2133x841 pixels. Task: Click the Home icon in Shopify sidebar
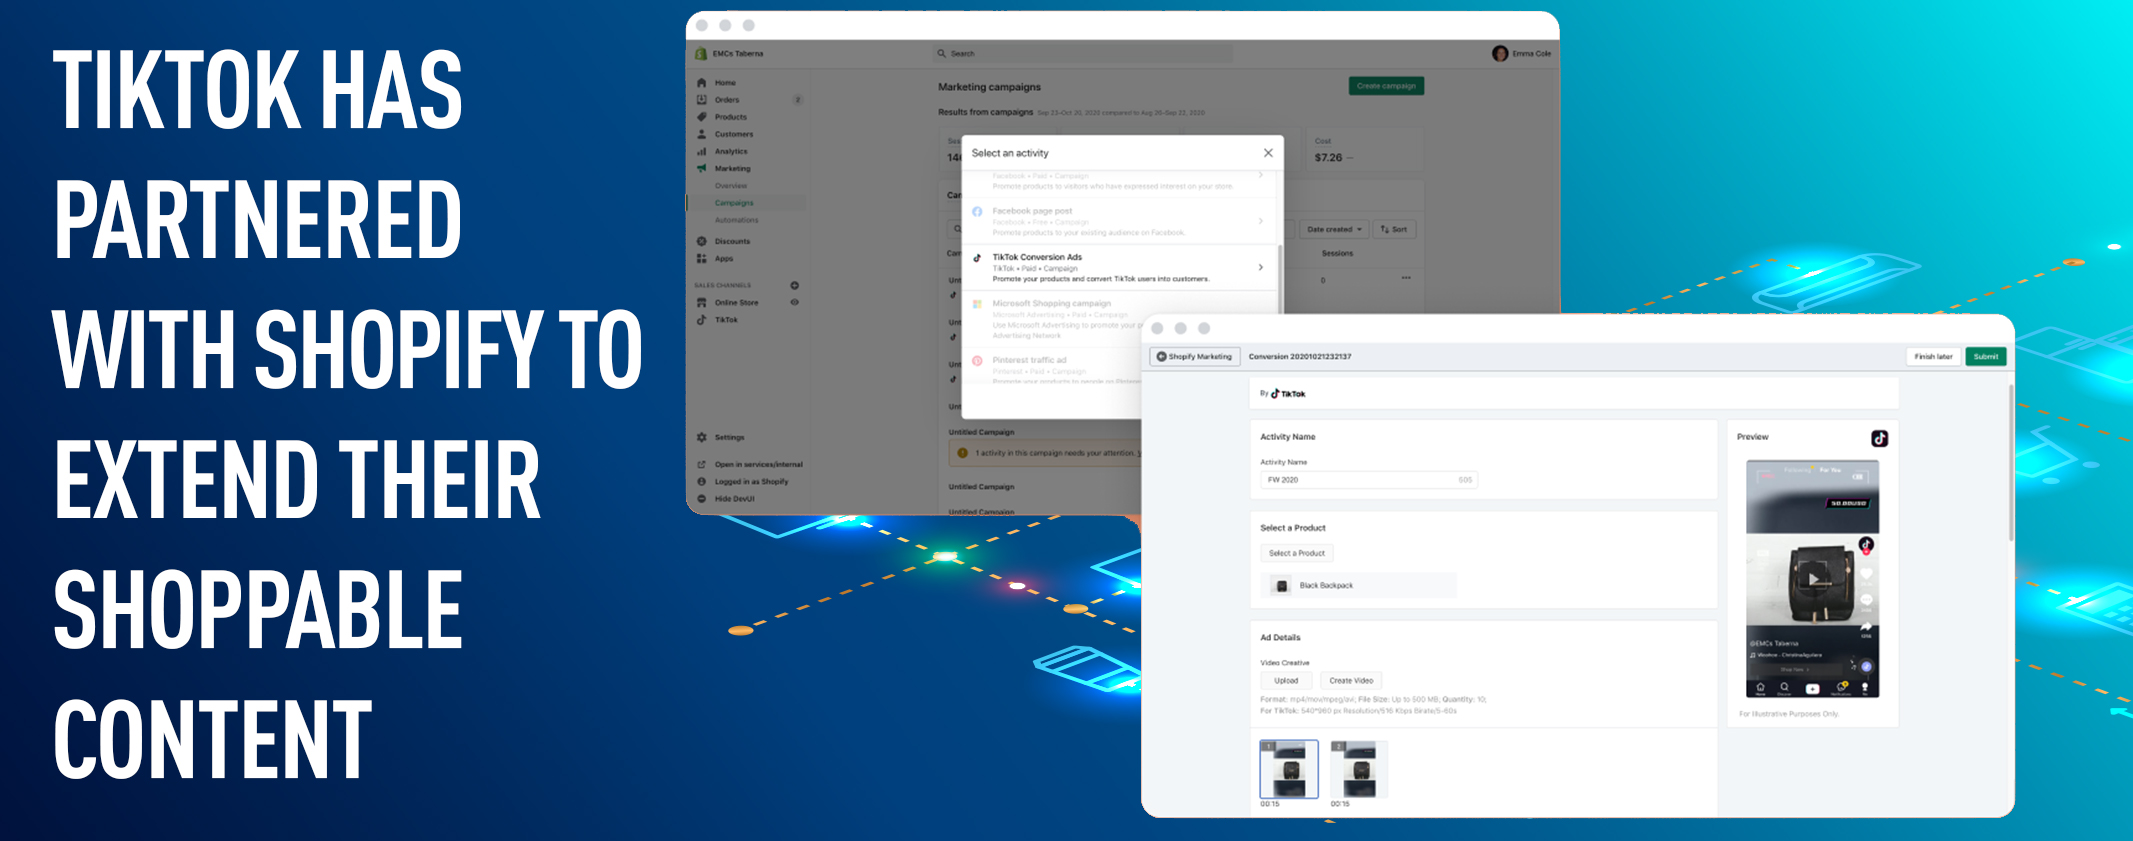702,83
